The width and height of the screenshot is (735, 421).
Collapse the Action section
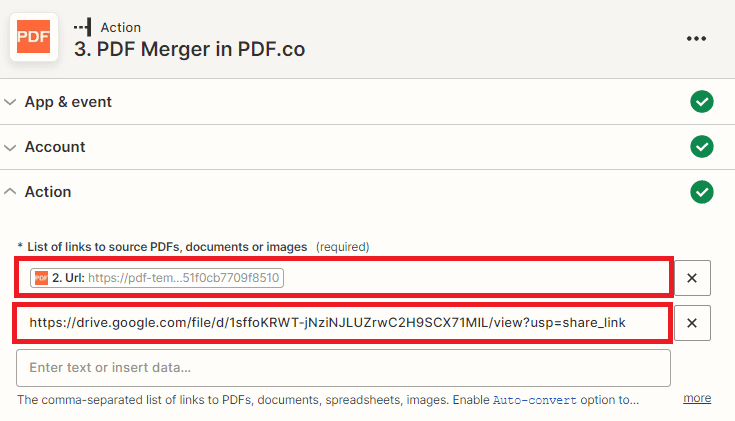(x=11, y=192)
